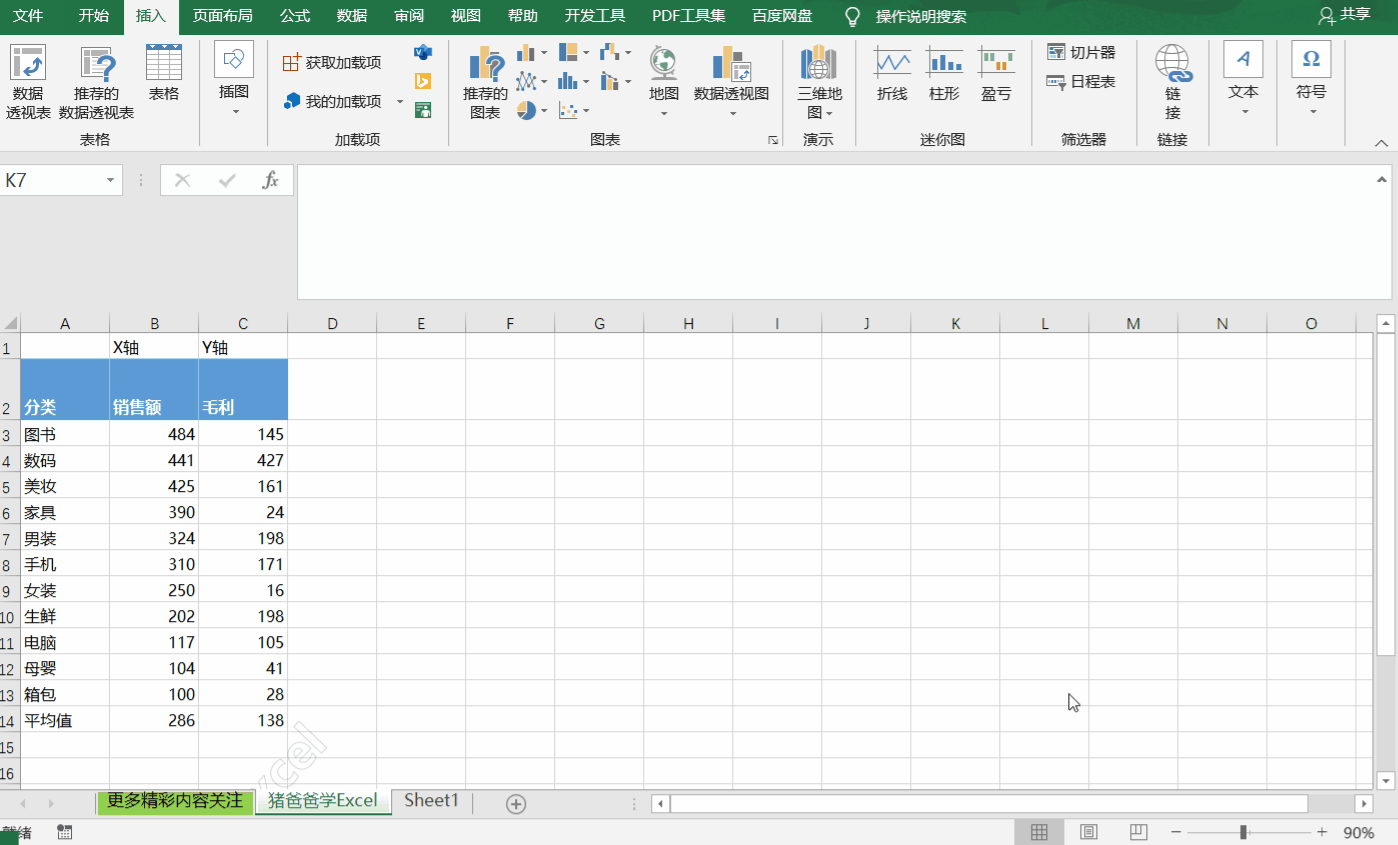
Task: Open the Bing Maps add-in icon
Action: coord(423,81)
